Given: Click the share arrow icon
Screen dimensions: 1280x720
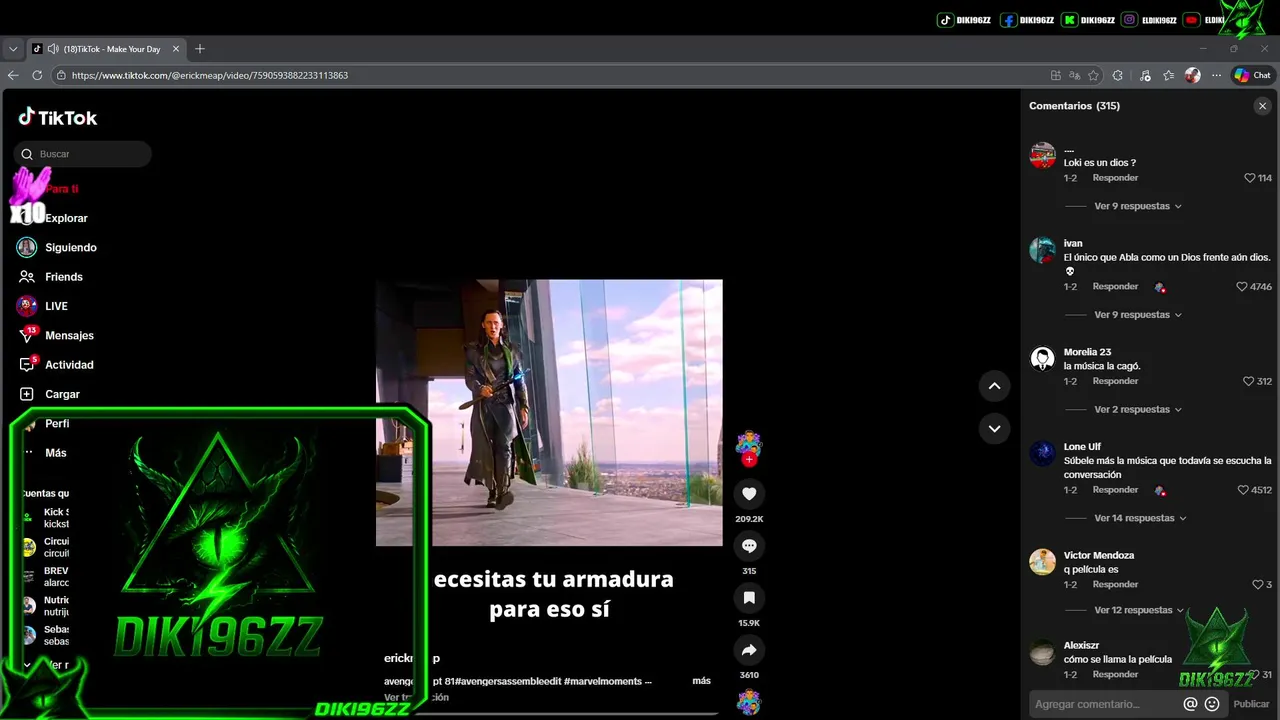Looking at the screenshot, I should point(748,650).
